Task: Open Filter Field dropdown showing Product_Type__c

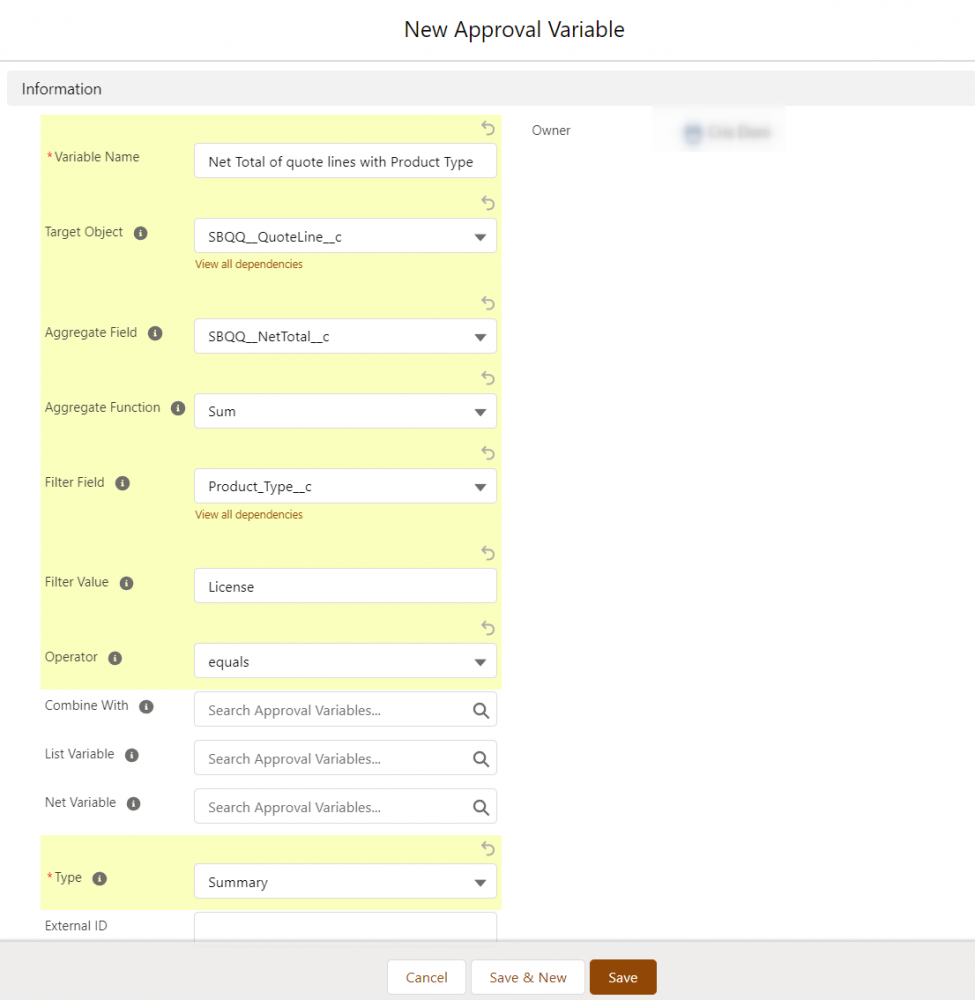Action: 345,486
